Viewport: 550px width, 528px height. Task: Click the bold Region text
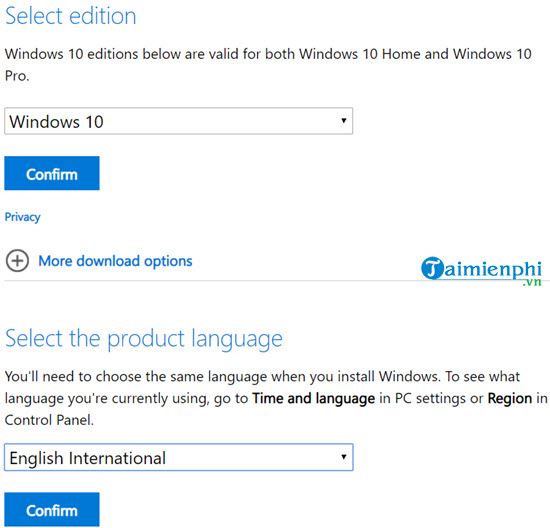[x=510, y=399]
